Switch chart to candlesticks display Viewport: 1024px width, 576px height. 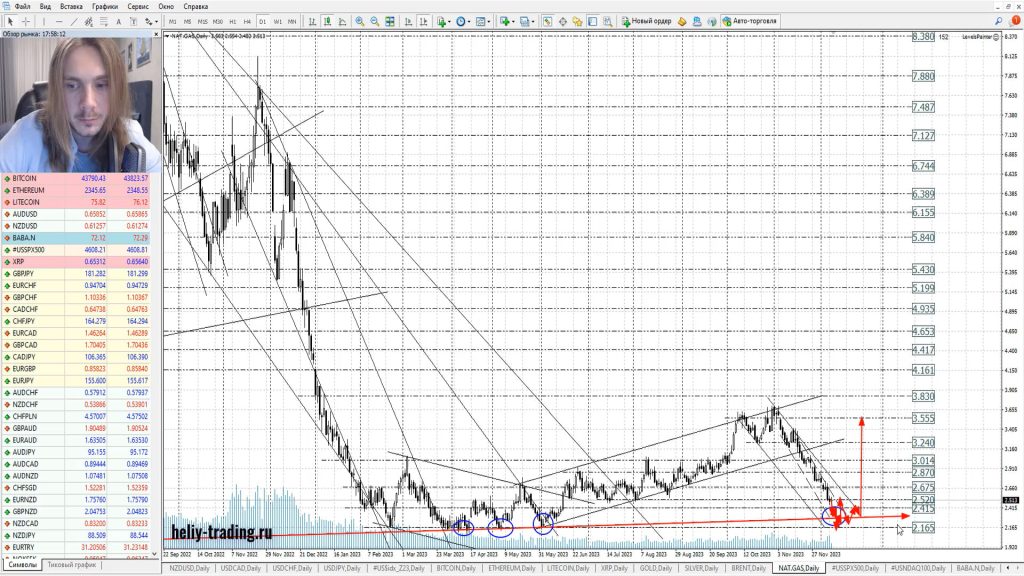tap(327, 21)
